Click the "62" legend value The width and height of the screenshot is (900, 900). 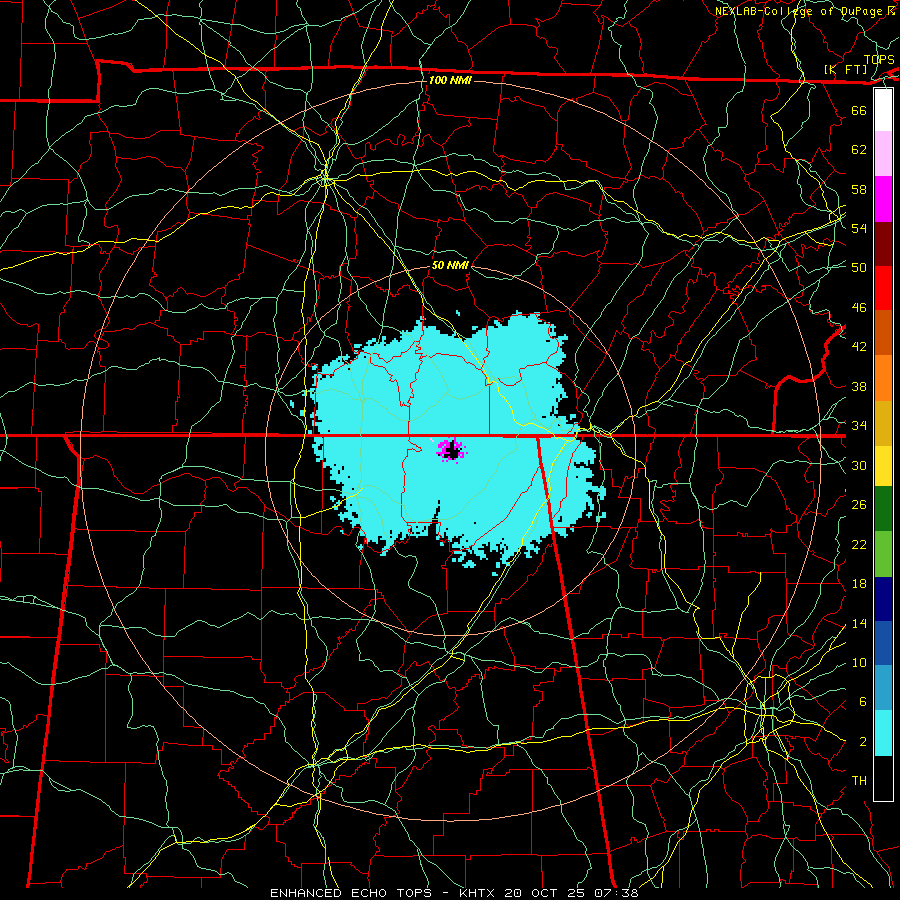(859, 150)
